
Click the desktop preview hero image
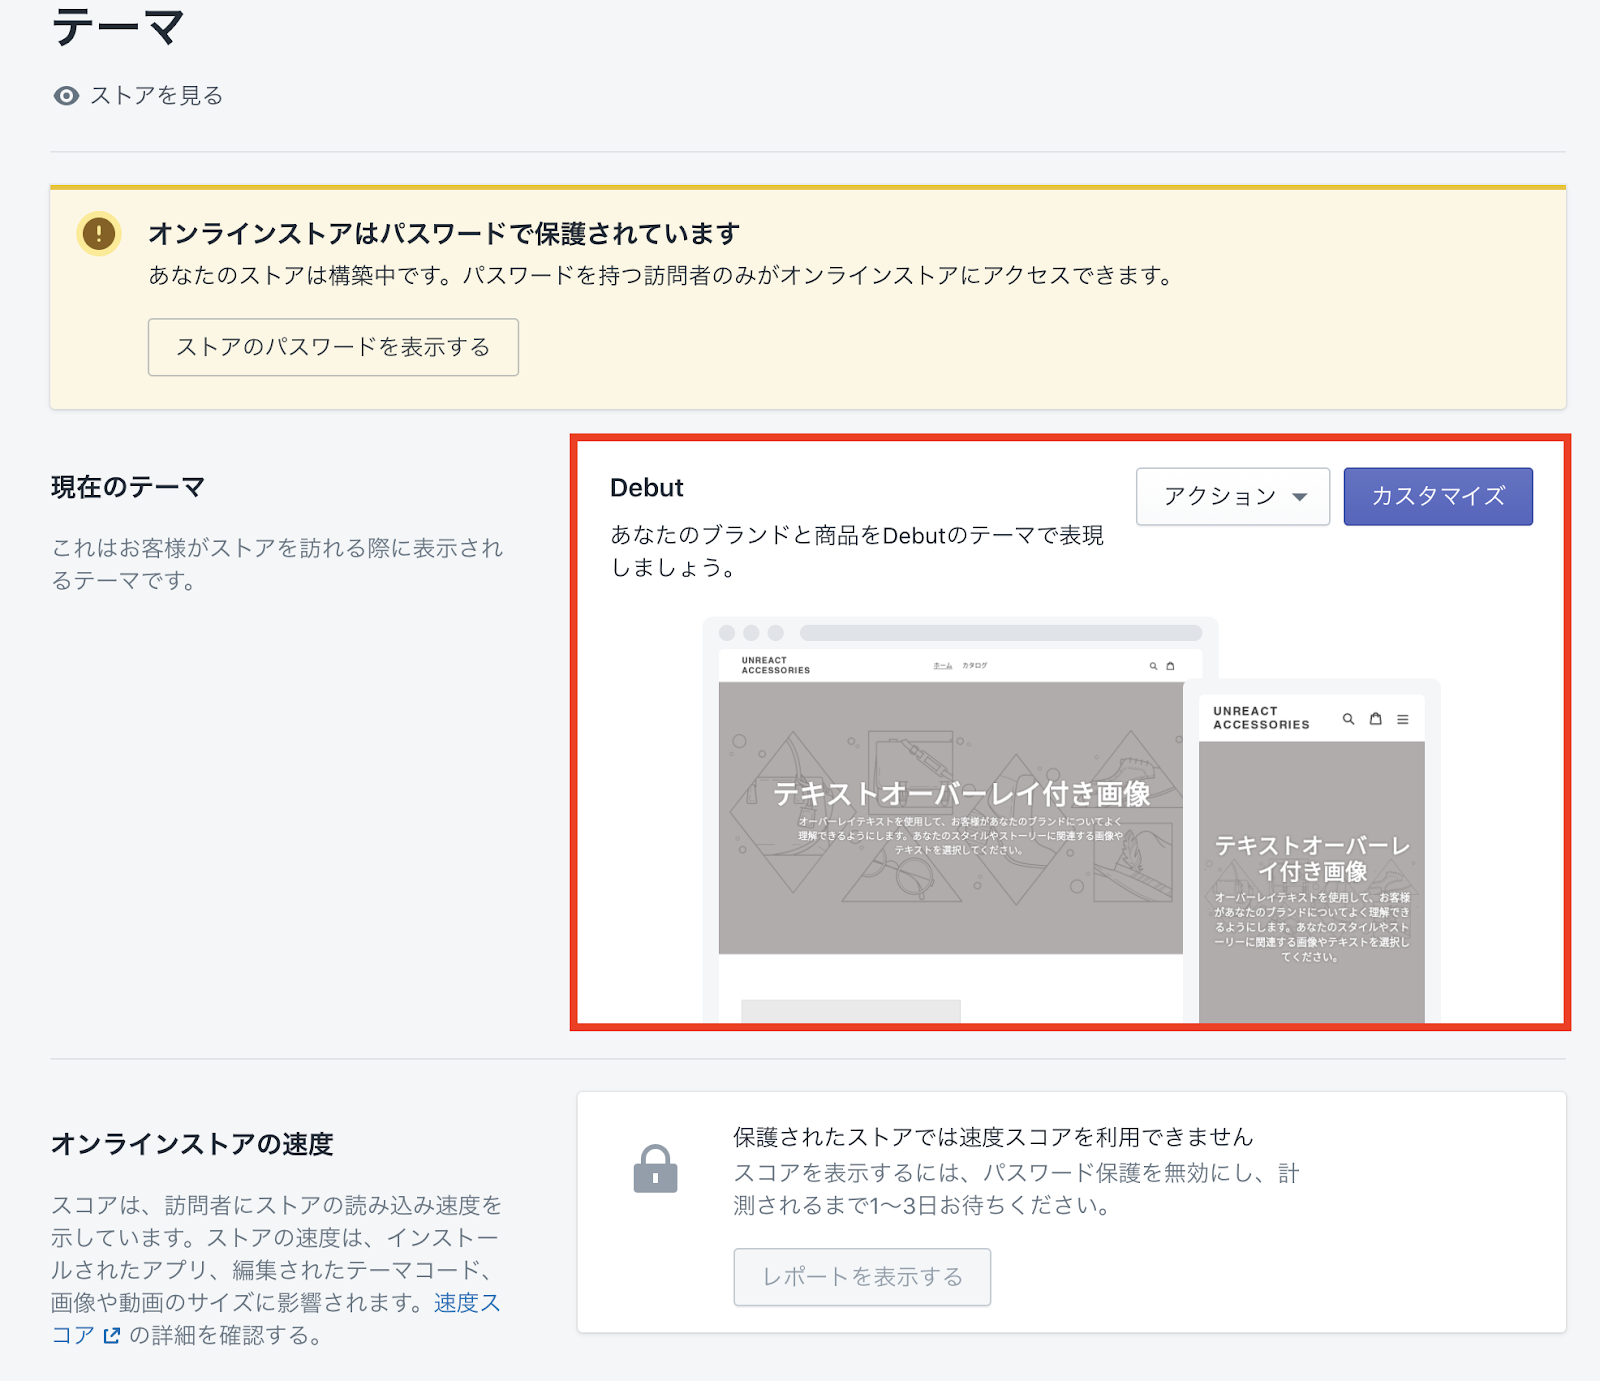tap(950, 818)
